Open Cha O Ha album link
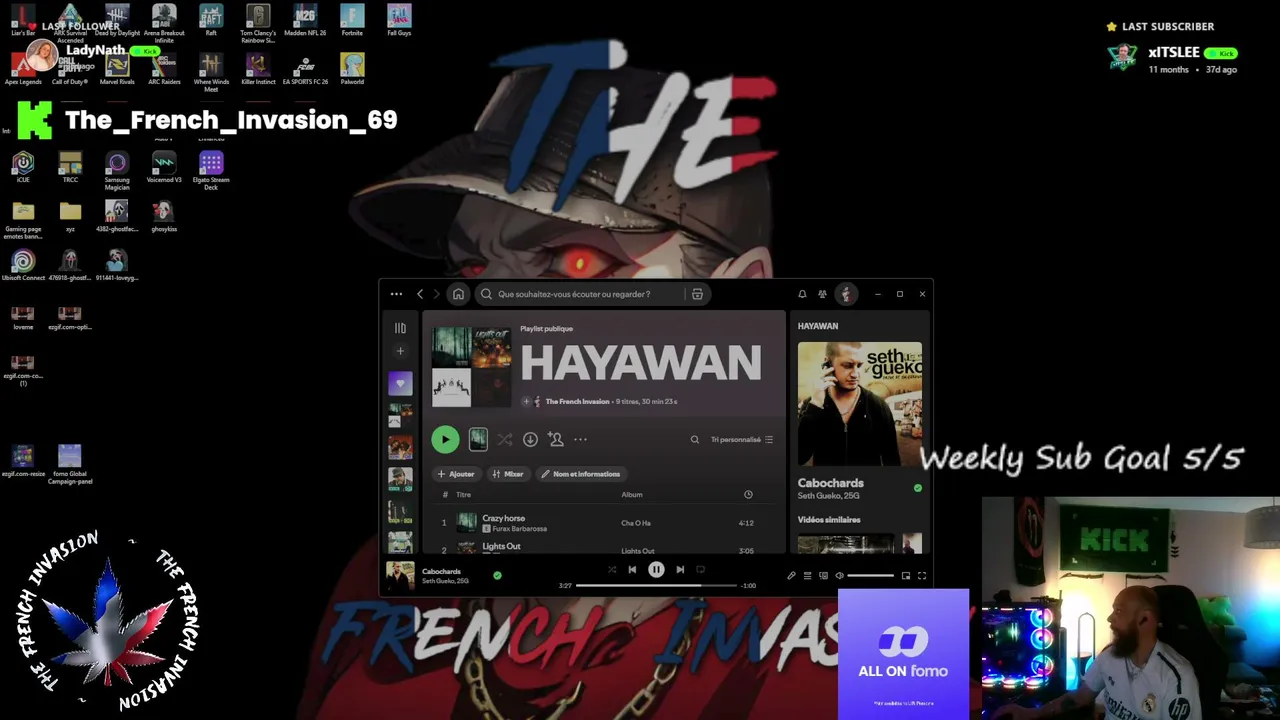This screenshot has height=720, width=1280. (x=636, y=523)
